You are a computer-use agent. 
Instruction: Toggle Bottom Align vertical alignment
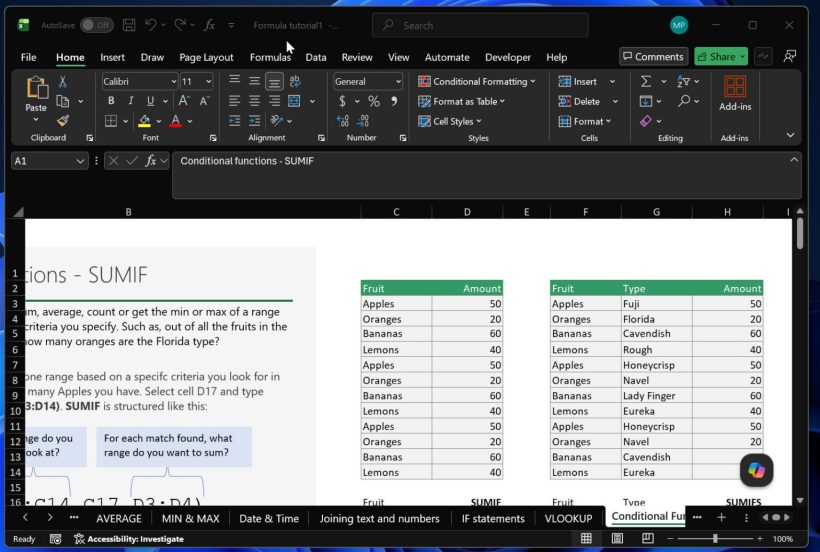tap(274, 81)
